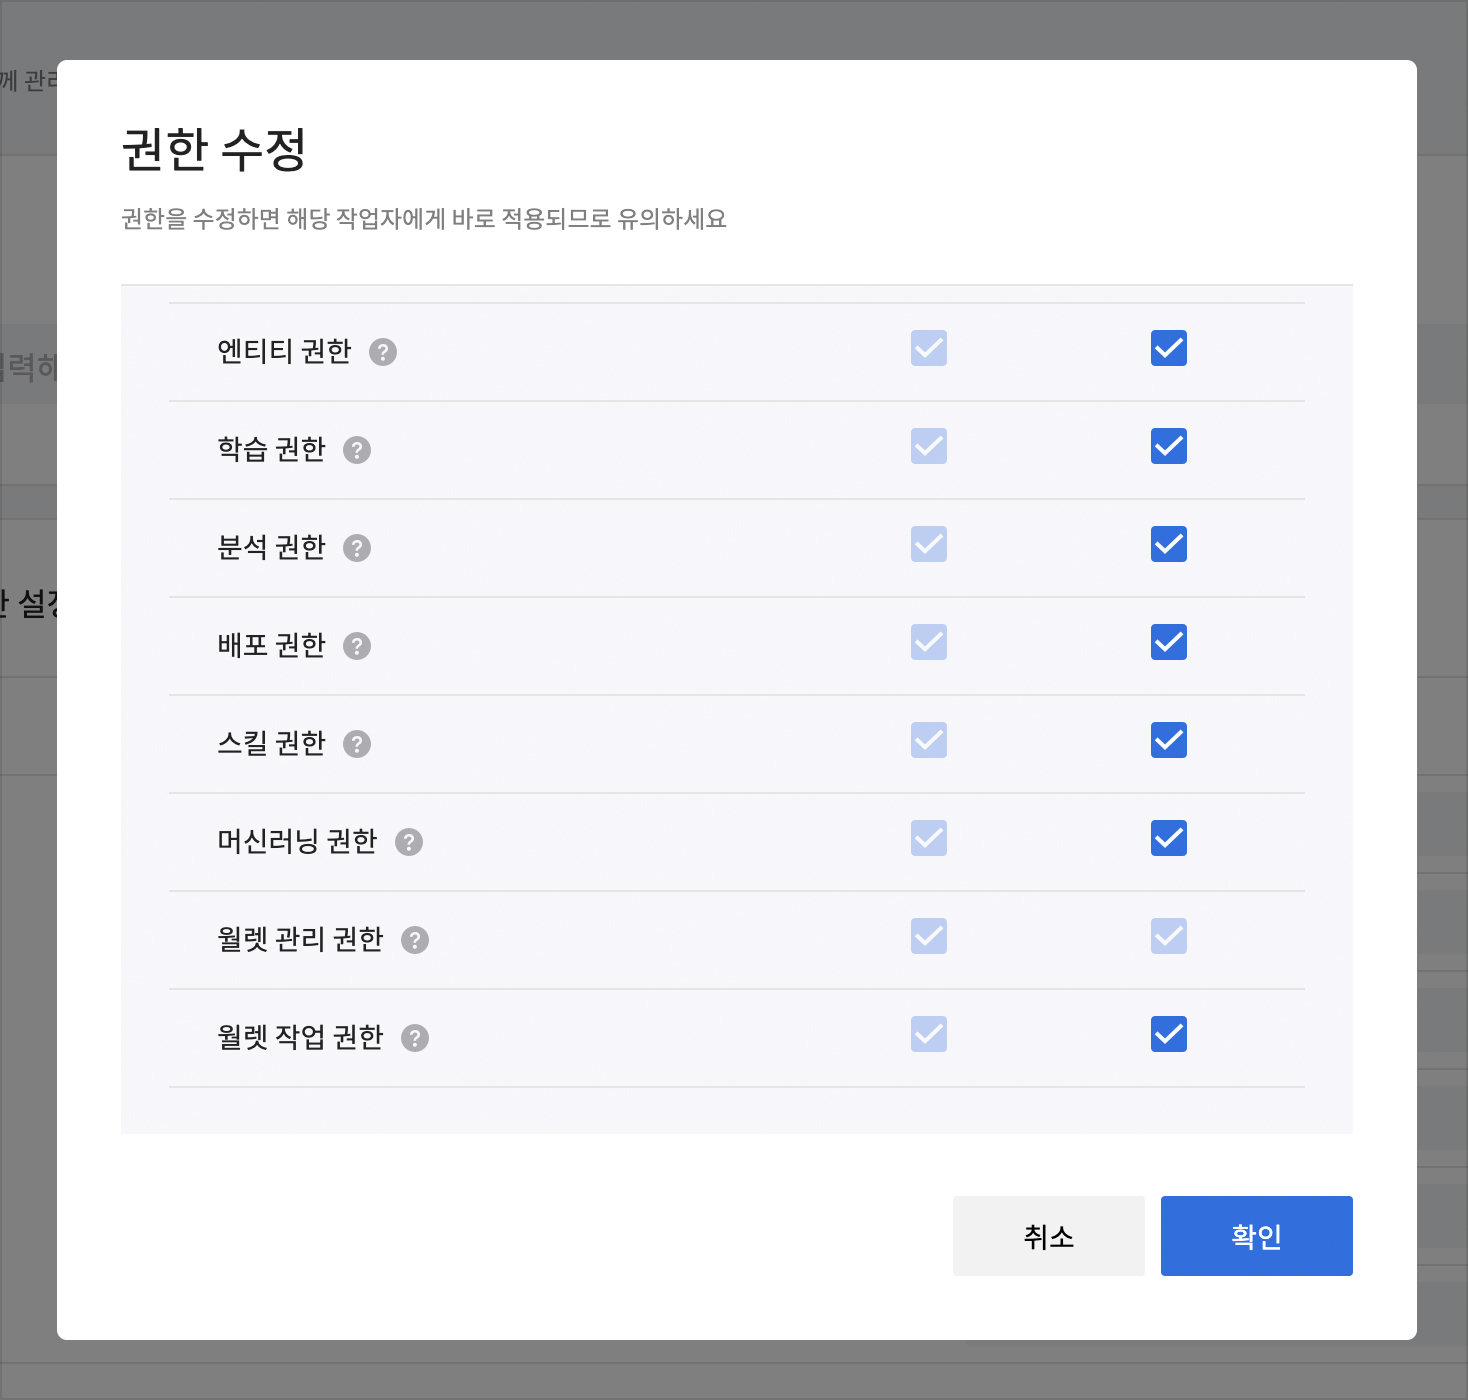Uncheck the right checkbox for 엔티티 권한
The height and width of the screenshot is (1400, 1468).
[1168, 348]
